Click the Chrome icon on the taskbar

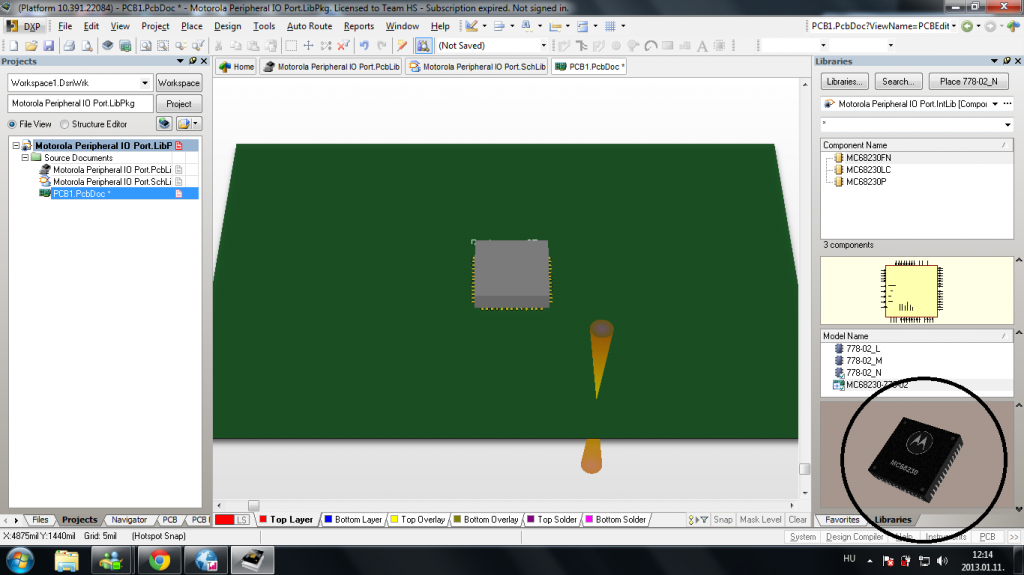click(x=159, y=560)
